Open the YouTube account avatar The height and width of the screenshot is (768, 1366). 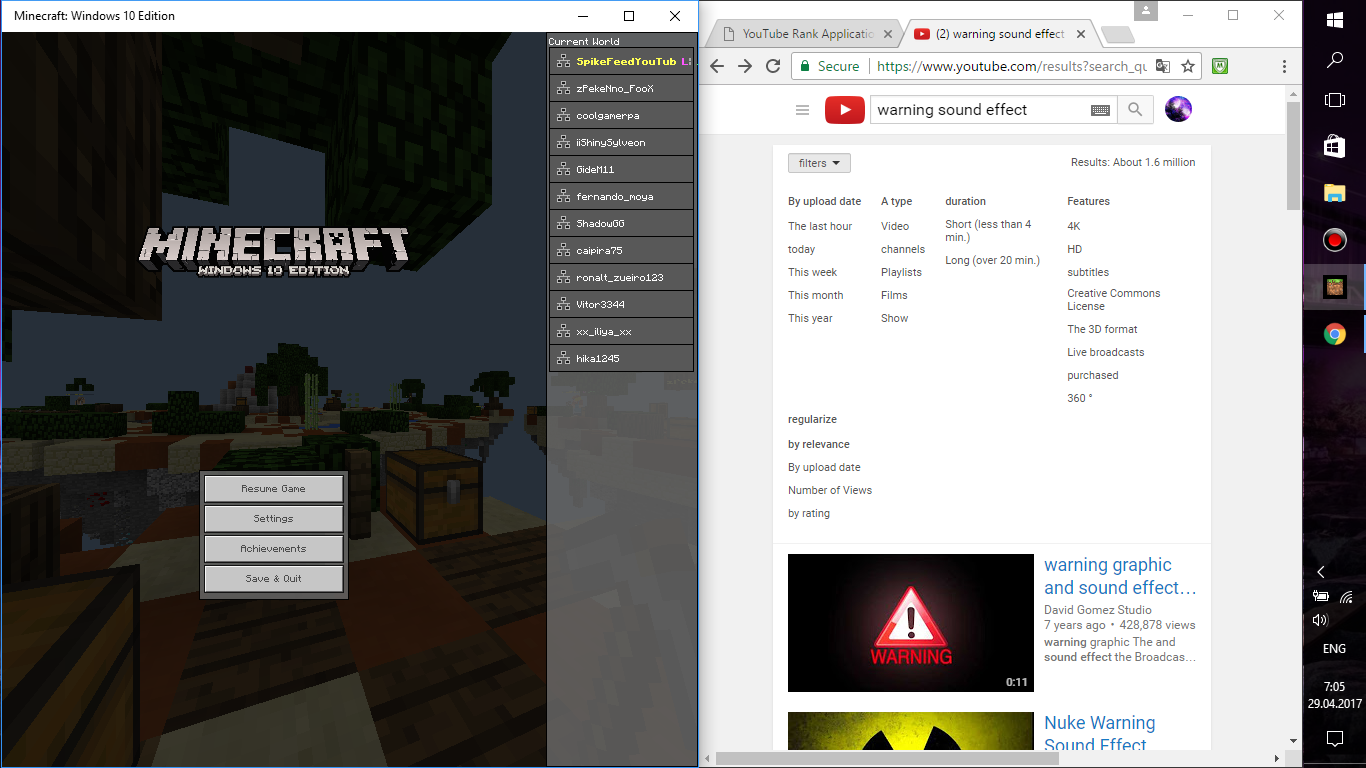1178,109
